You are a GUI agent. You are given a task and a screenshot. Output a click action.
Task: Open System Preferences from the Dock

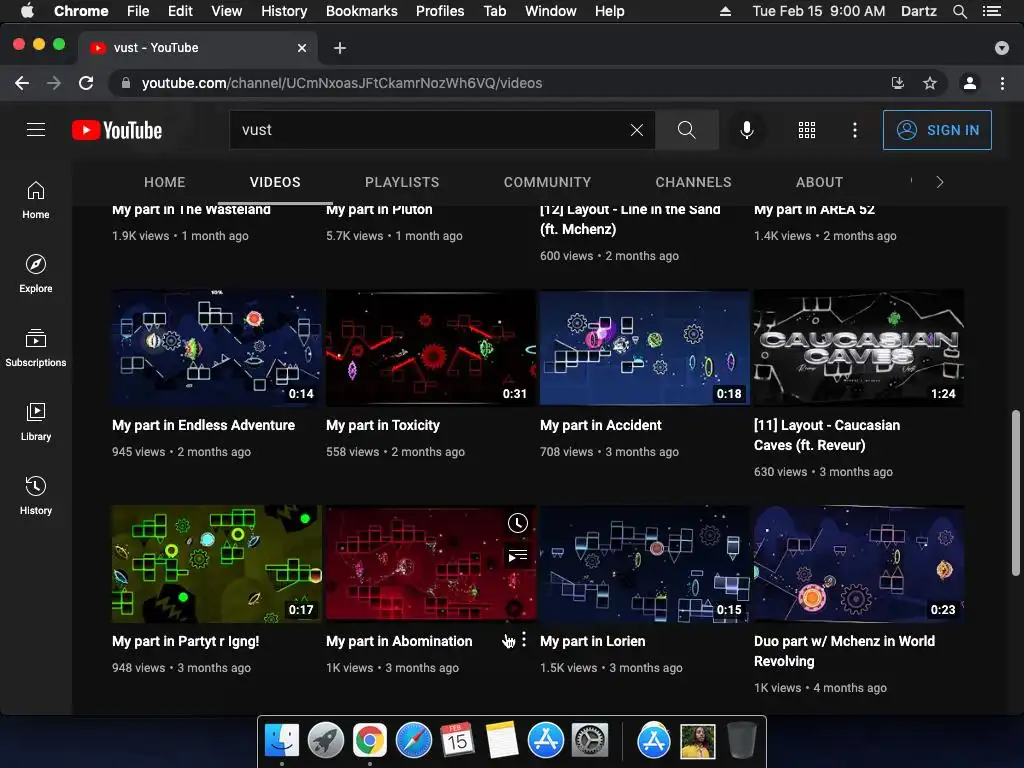click(590, 741)
